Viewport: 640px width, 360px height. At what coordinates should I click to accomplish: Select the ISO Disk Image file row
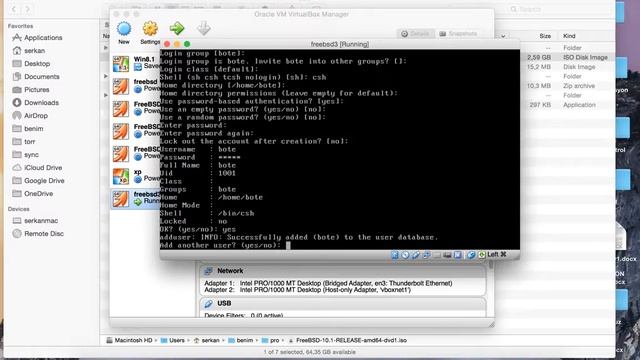pos(567,58)
